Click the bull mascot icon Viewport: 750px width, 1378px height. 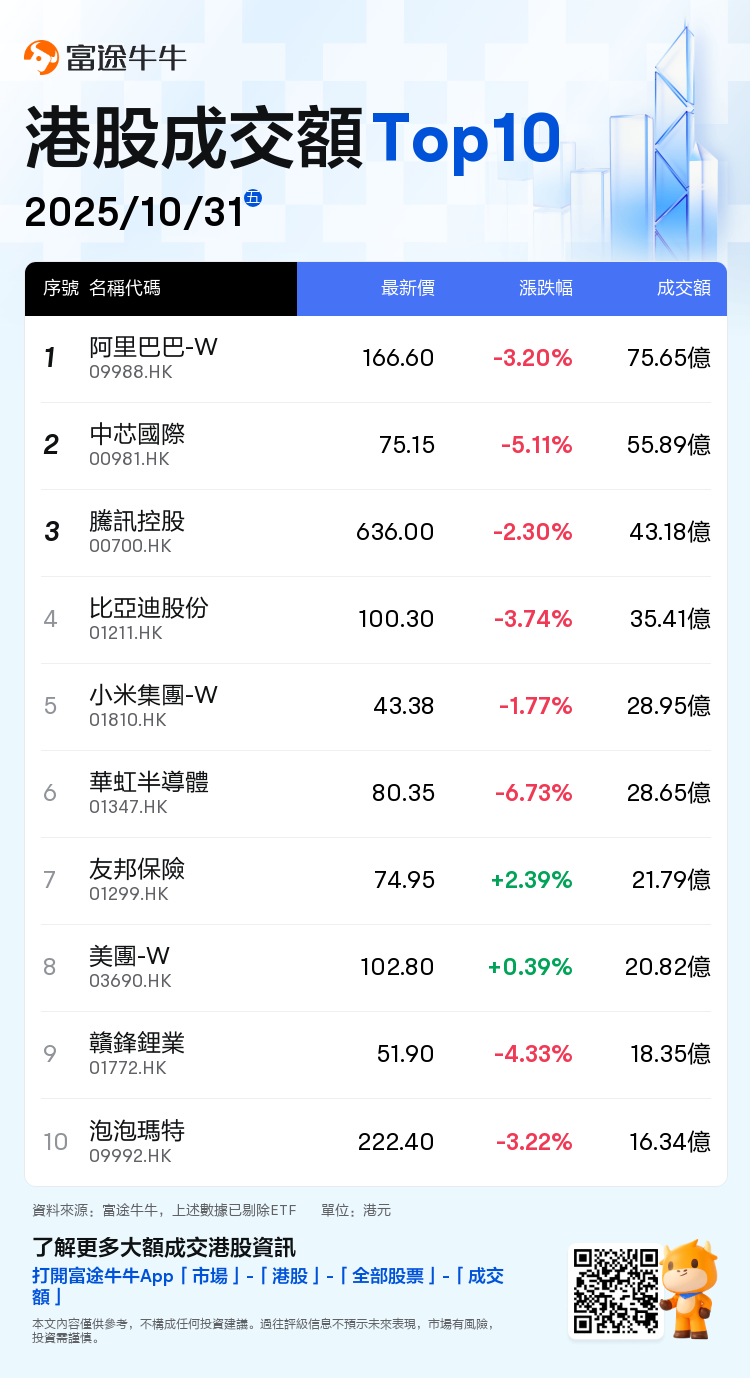(x=689, y=1288)
